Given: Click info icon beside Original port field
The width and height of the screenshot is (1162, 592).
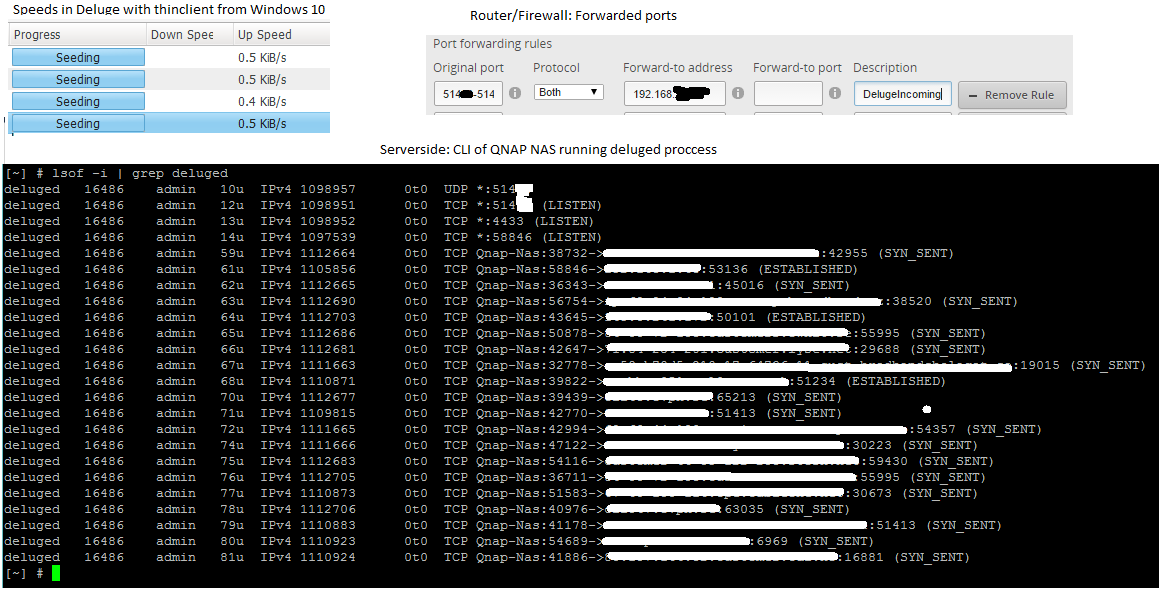Looking at the screenshot, I should [x=515, y=93].
